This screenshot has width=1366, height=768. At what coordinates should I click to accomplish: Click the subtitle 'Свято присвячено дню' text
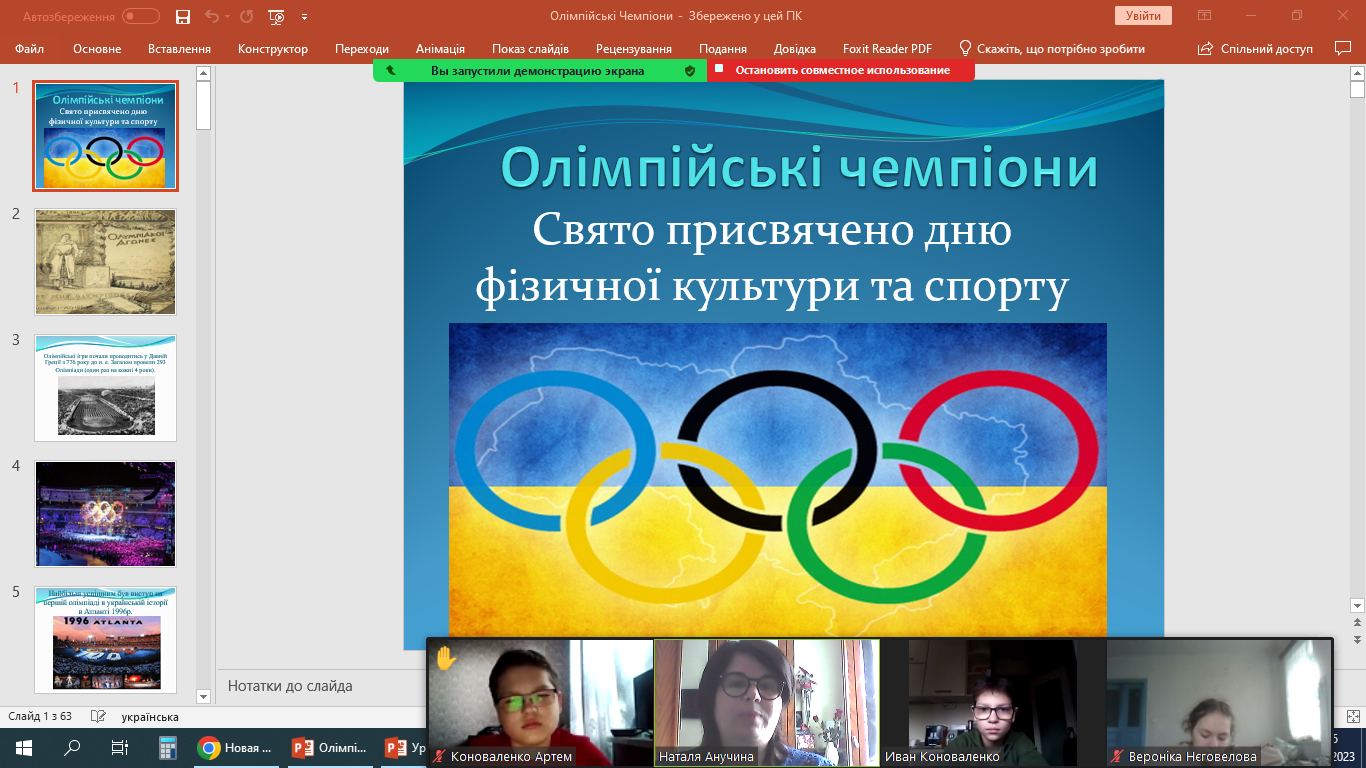(772, 230)
